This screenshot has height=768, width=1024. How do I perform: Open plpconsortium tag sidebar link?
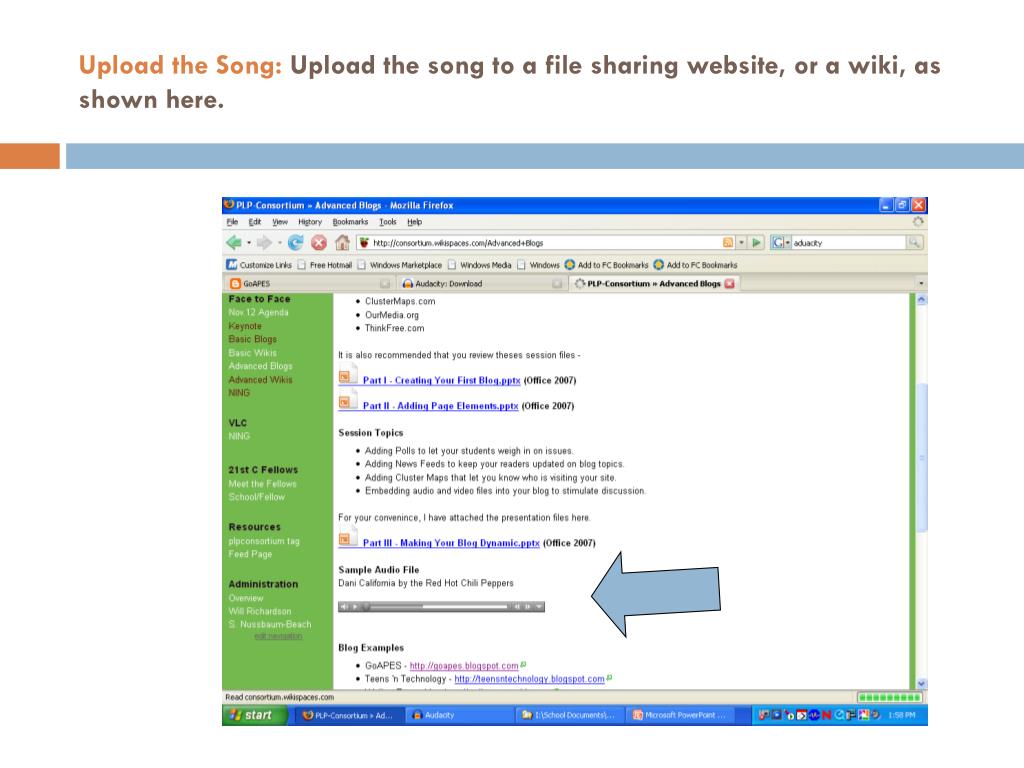pos(264,541)
